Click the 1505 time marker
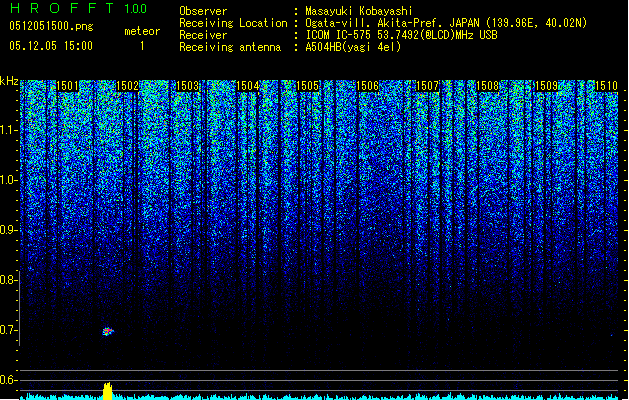This screenshot has width=629, height=400. point(307,86)
